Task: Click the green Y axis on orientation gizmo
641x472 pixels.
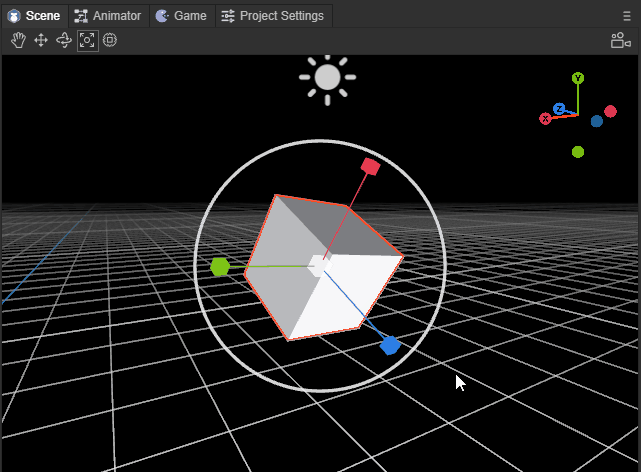Action: click(578, 78)
